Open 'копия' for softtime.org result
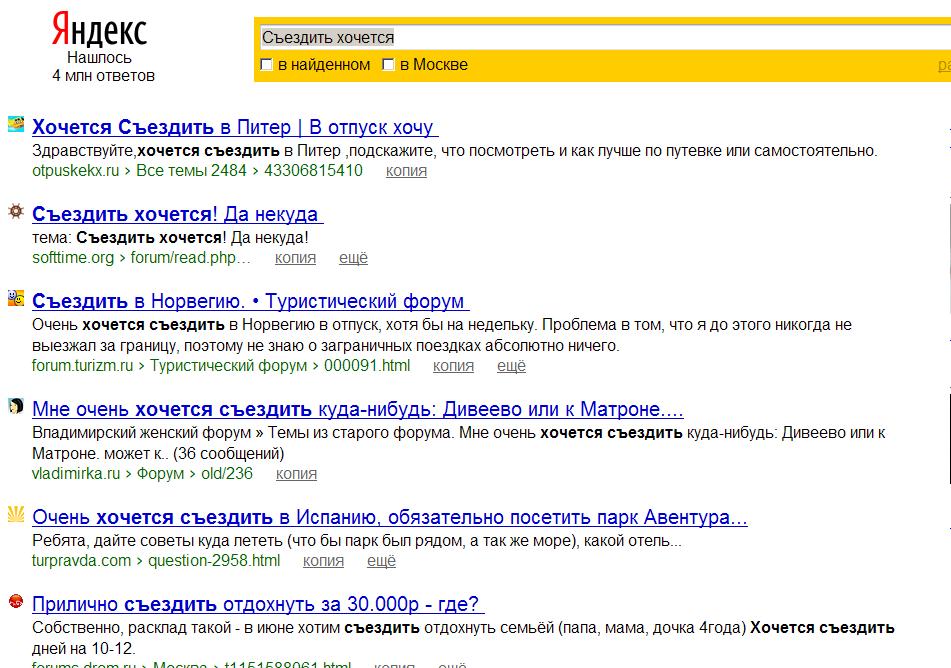This screenshot has height=668, width=951. (295, 258)
